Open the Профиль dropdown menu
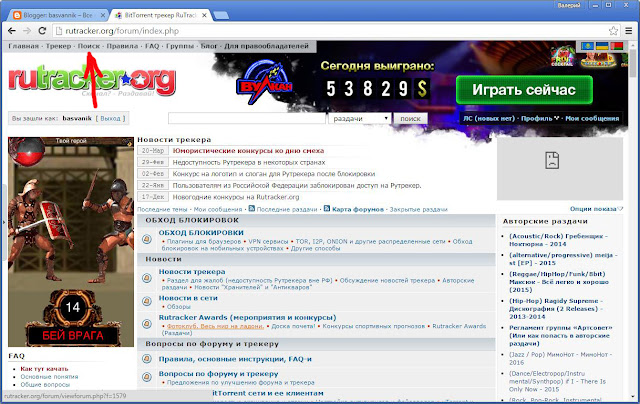 [x=540, y=118]
